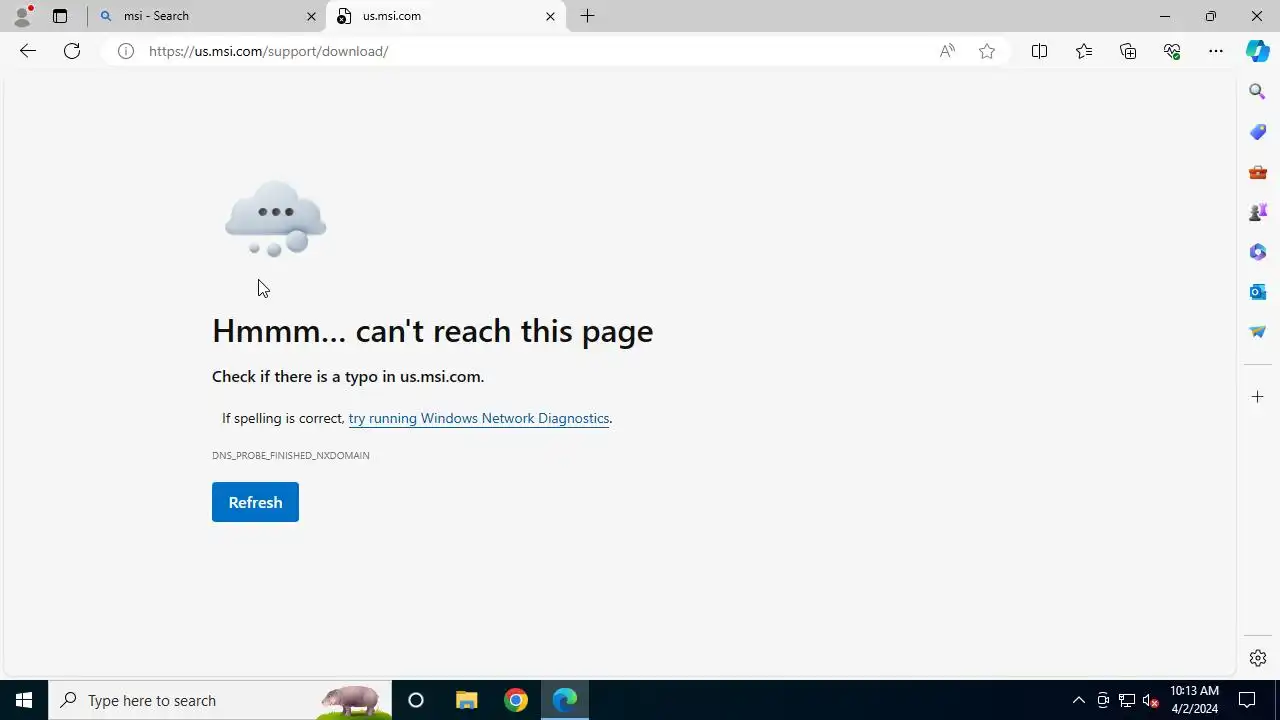The width and height of the screenshot is (1280, 720).
Task: Open the Windows Start menu
Action: click(24, 700)
